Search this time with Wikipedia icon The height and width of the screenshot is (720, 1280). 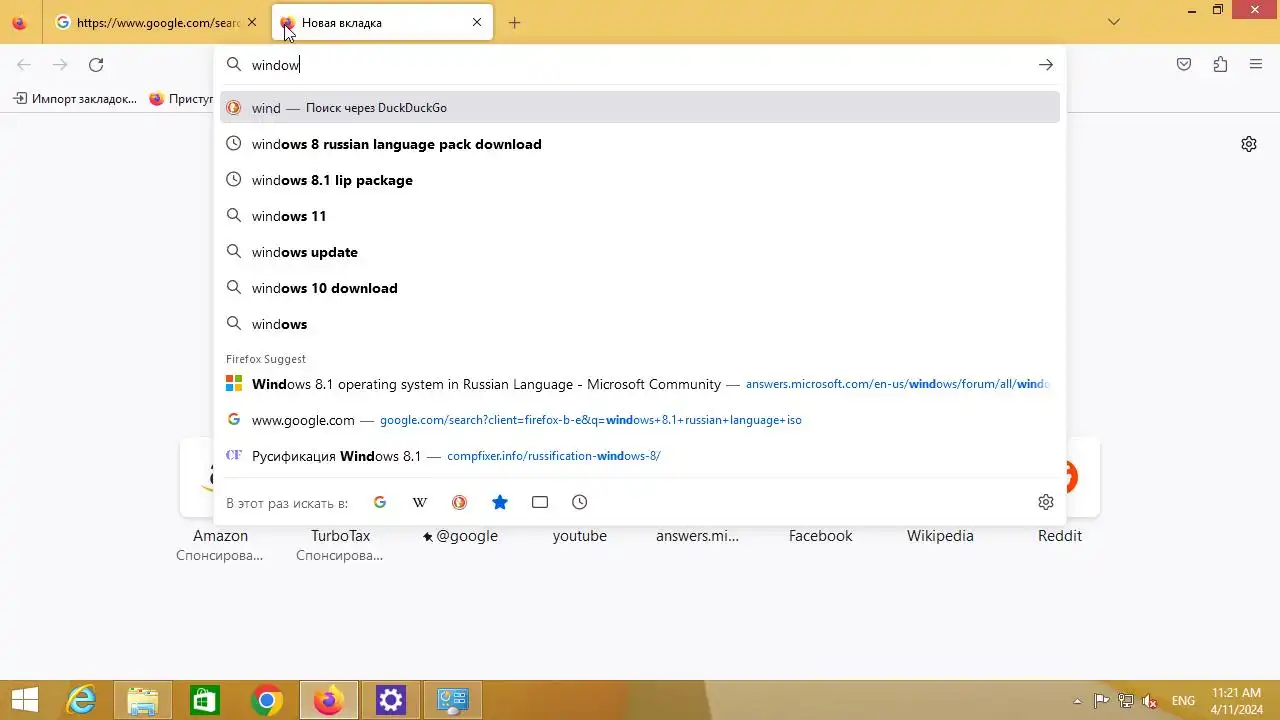420,502
